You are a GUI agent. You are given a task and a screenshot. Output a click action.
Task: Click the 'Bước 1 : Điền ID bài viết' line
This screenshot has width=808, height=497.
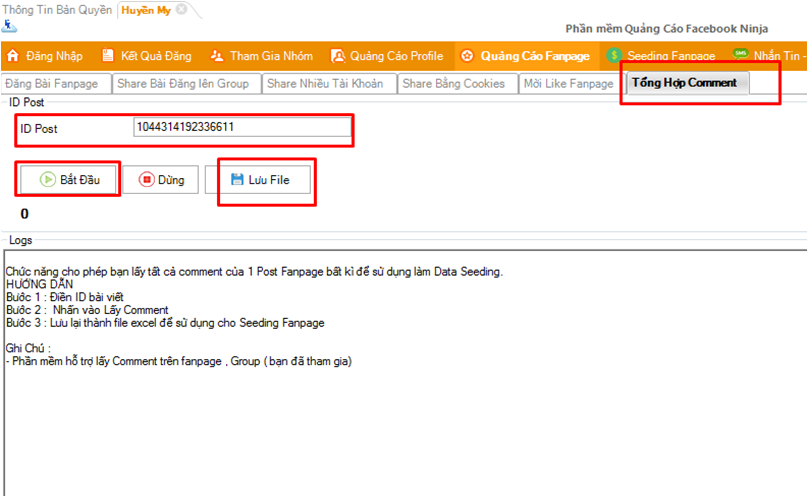coord(65,297)
